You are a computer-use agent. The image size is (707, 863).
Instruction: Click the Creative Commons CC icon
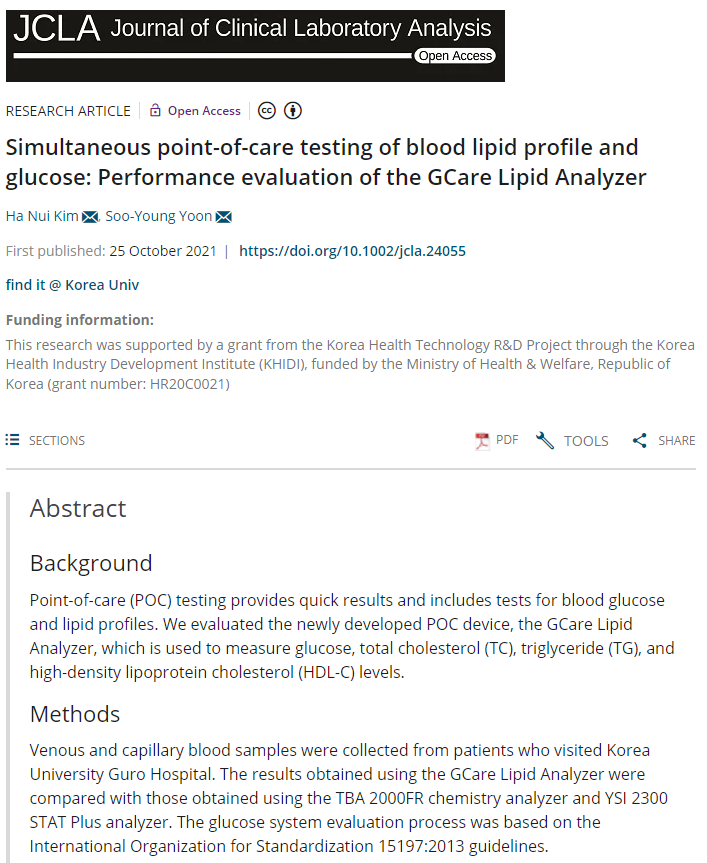(x=267, y=111)
